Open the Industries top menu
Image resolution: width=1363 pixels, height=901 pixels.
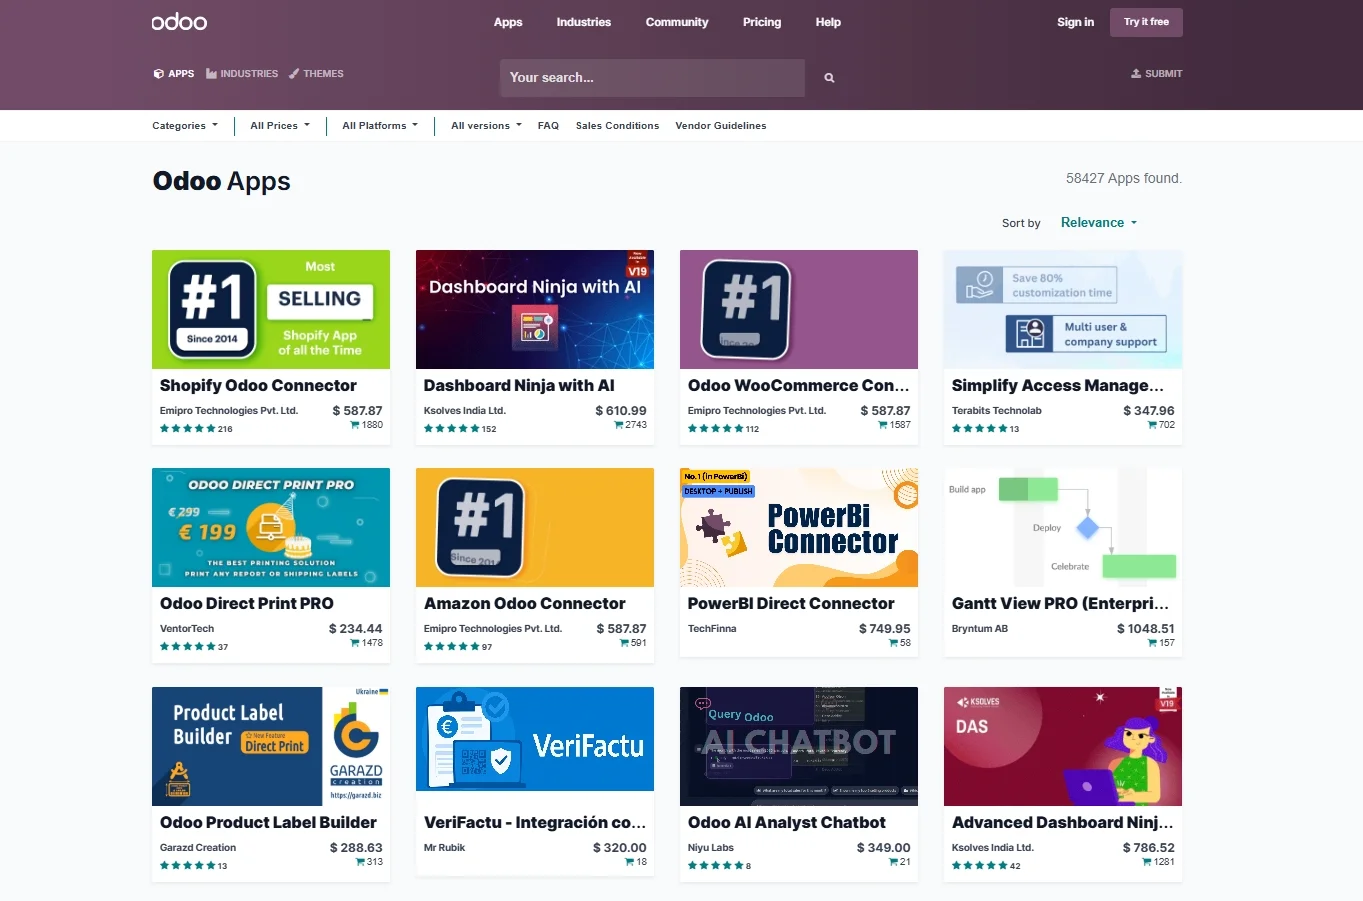[x=584, y=22]
